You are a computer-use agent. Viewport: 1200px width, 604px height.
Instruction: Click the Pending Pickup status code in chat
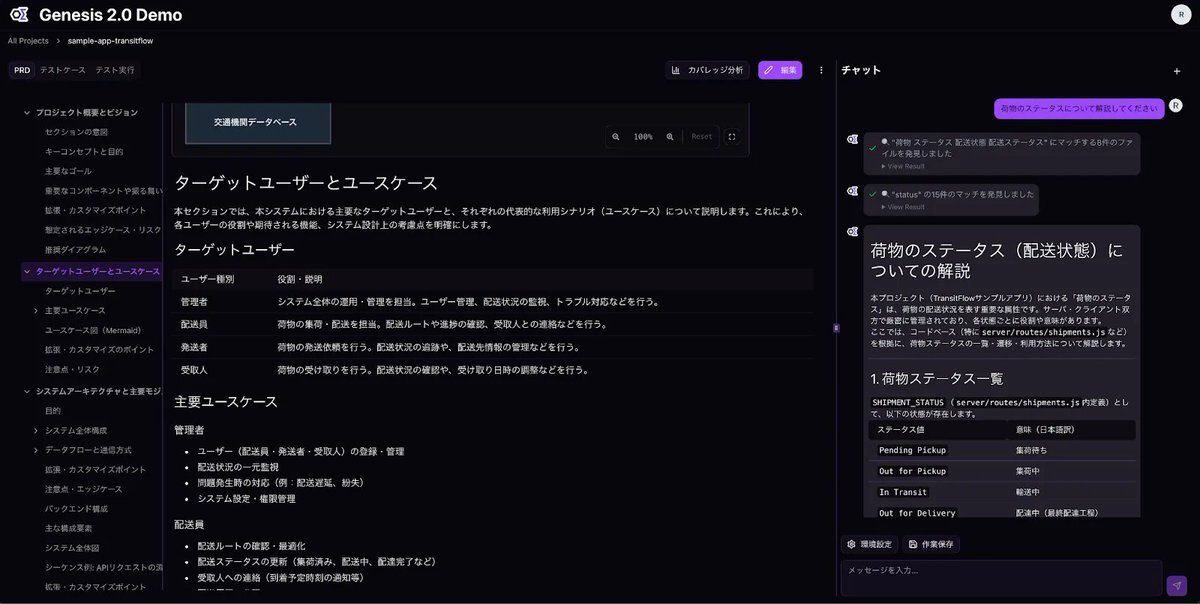912,450
